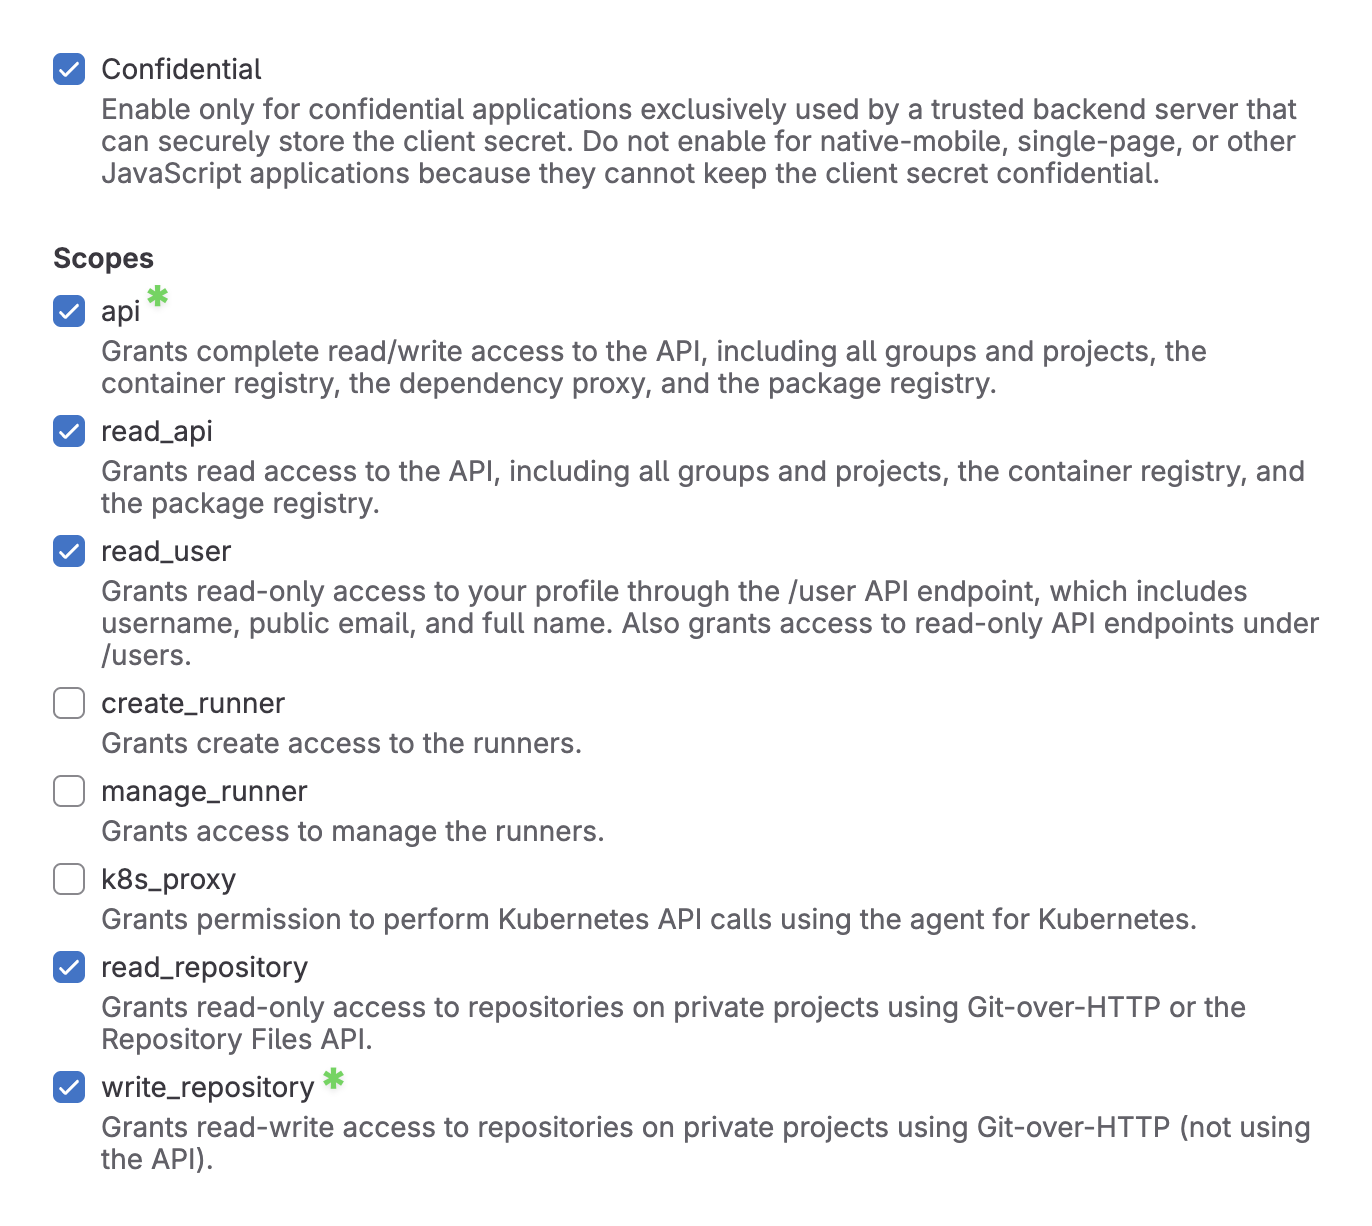Image resolution: width=1372 pixels, height=1226 pixels.
Task: Uncheck the api scope checkbox box
Action: (x=69, y=311)
